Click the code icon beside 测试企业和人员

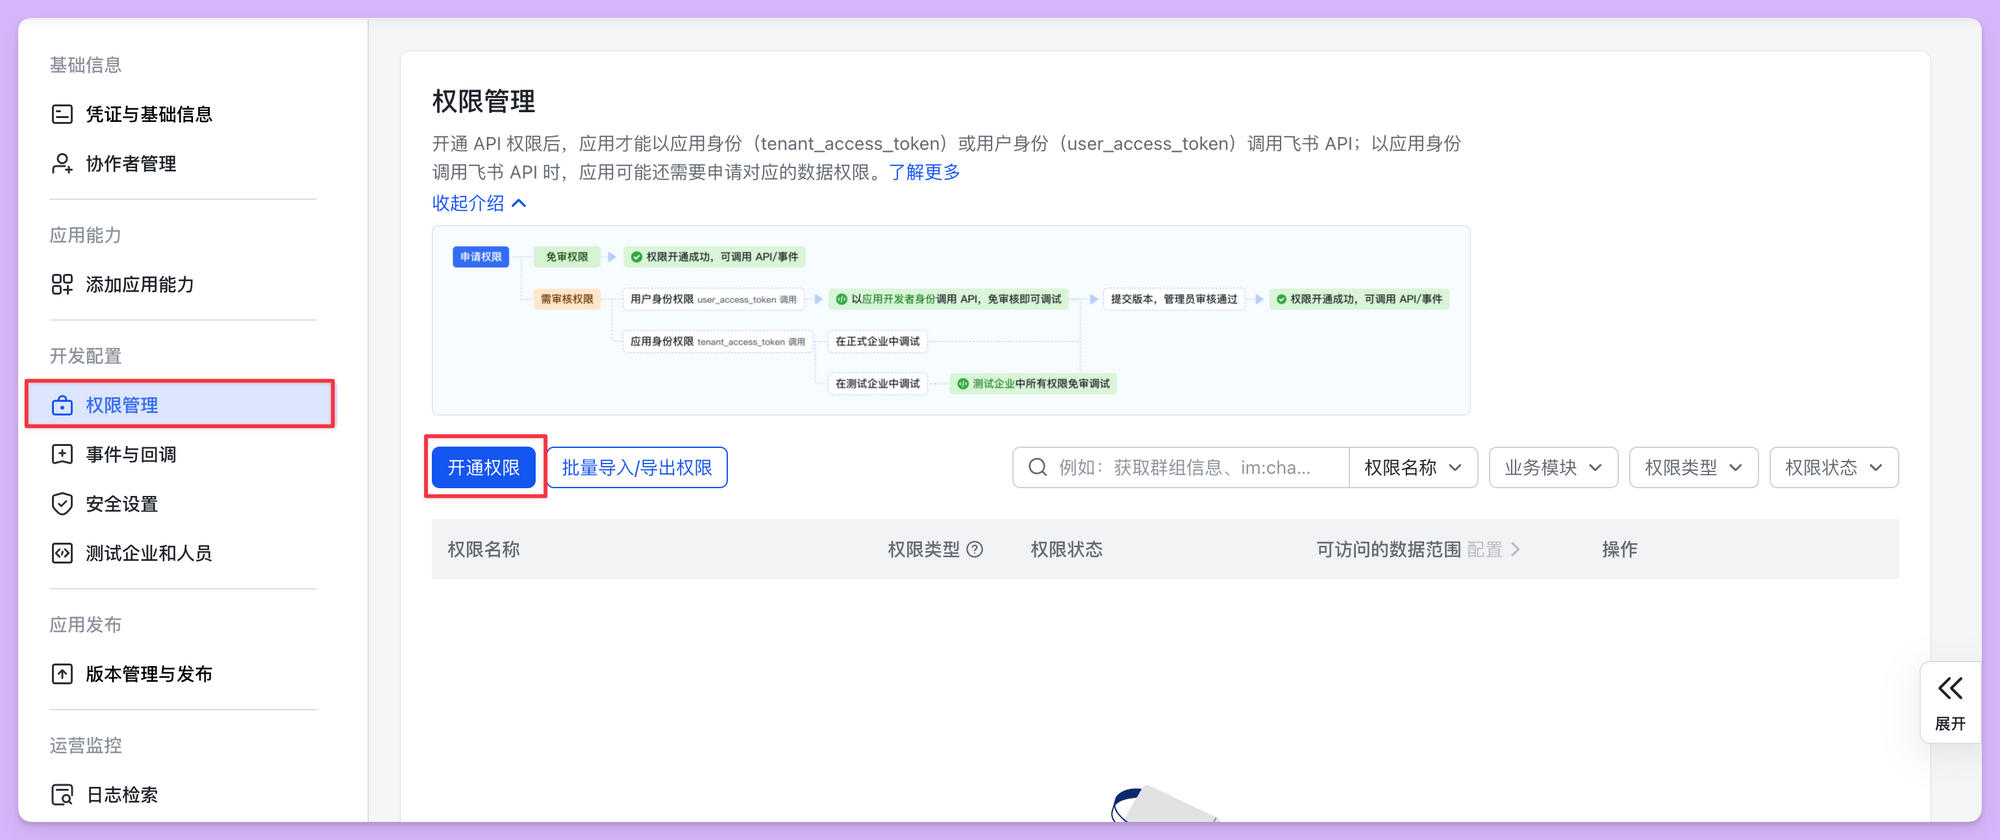(62, 553)
